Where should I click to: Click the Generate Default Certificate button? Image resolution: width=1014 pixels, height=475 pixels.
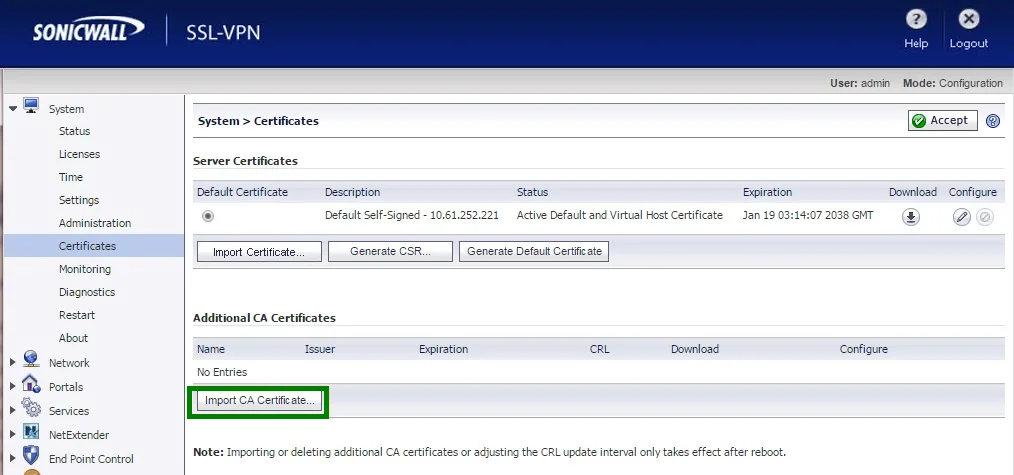click(x=534, y=252)
